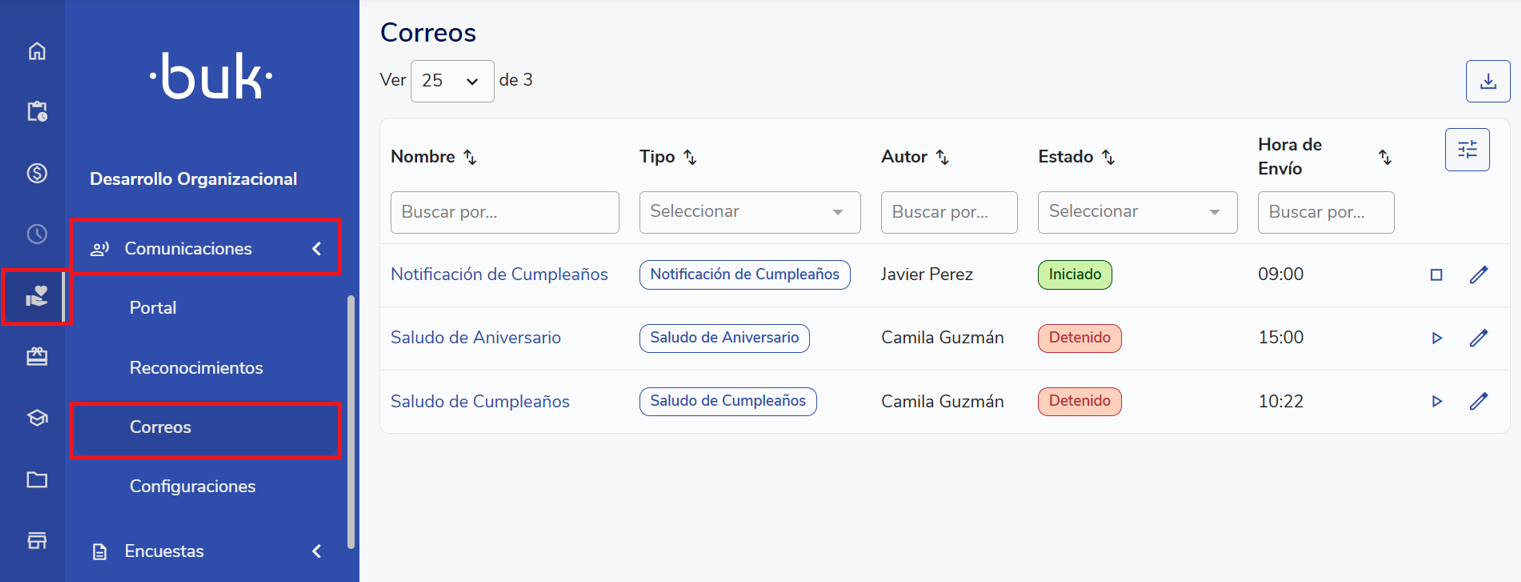The width and height of the screenshot is (1521, 582).
Task: Open the Tipo Seleccionar filter dropdown
Action: [749, 212]
